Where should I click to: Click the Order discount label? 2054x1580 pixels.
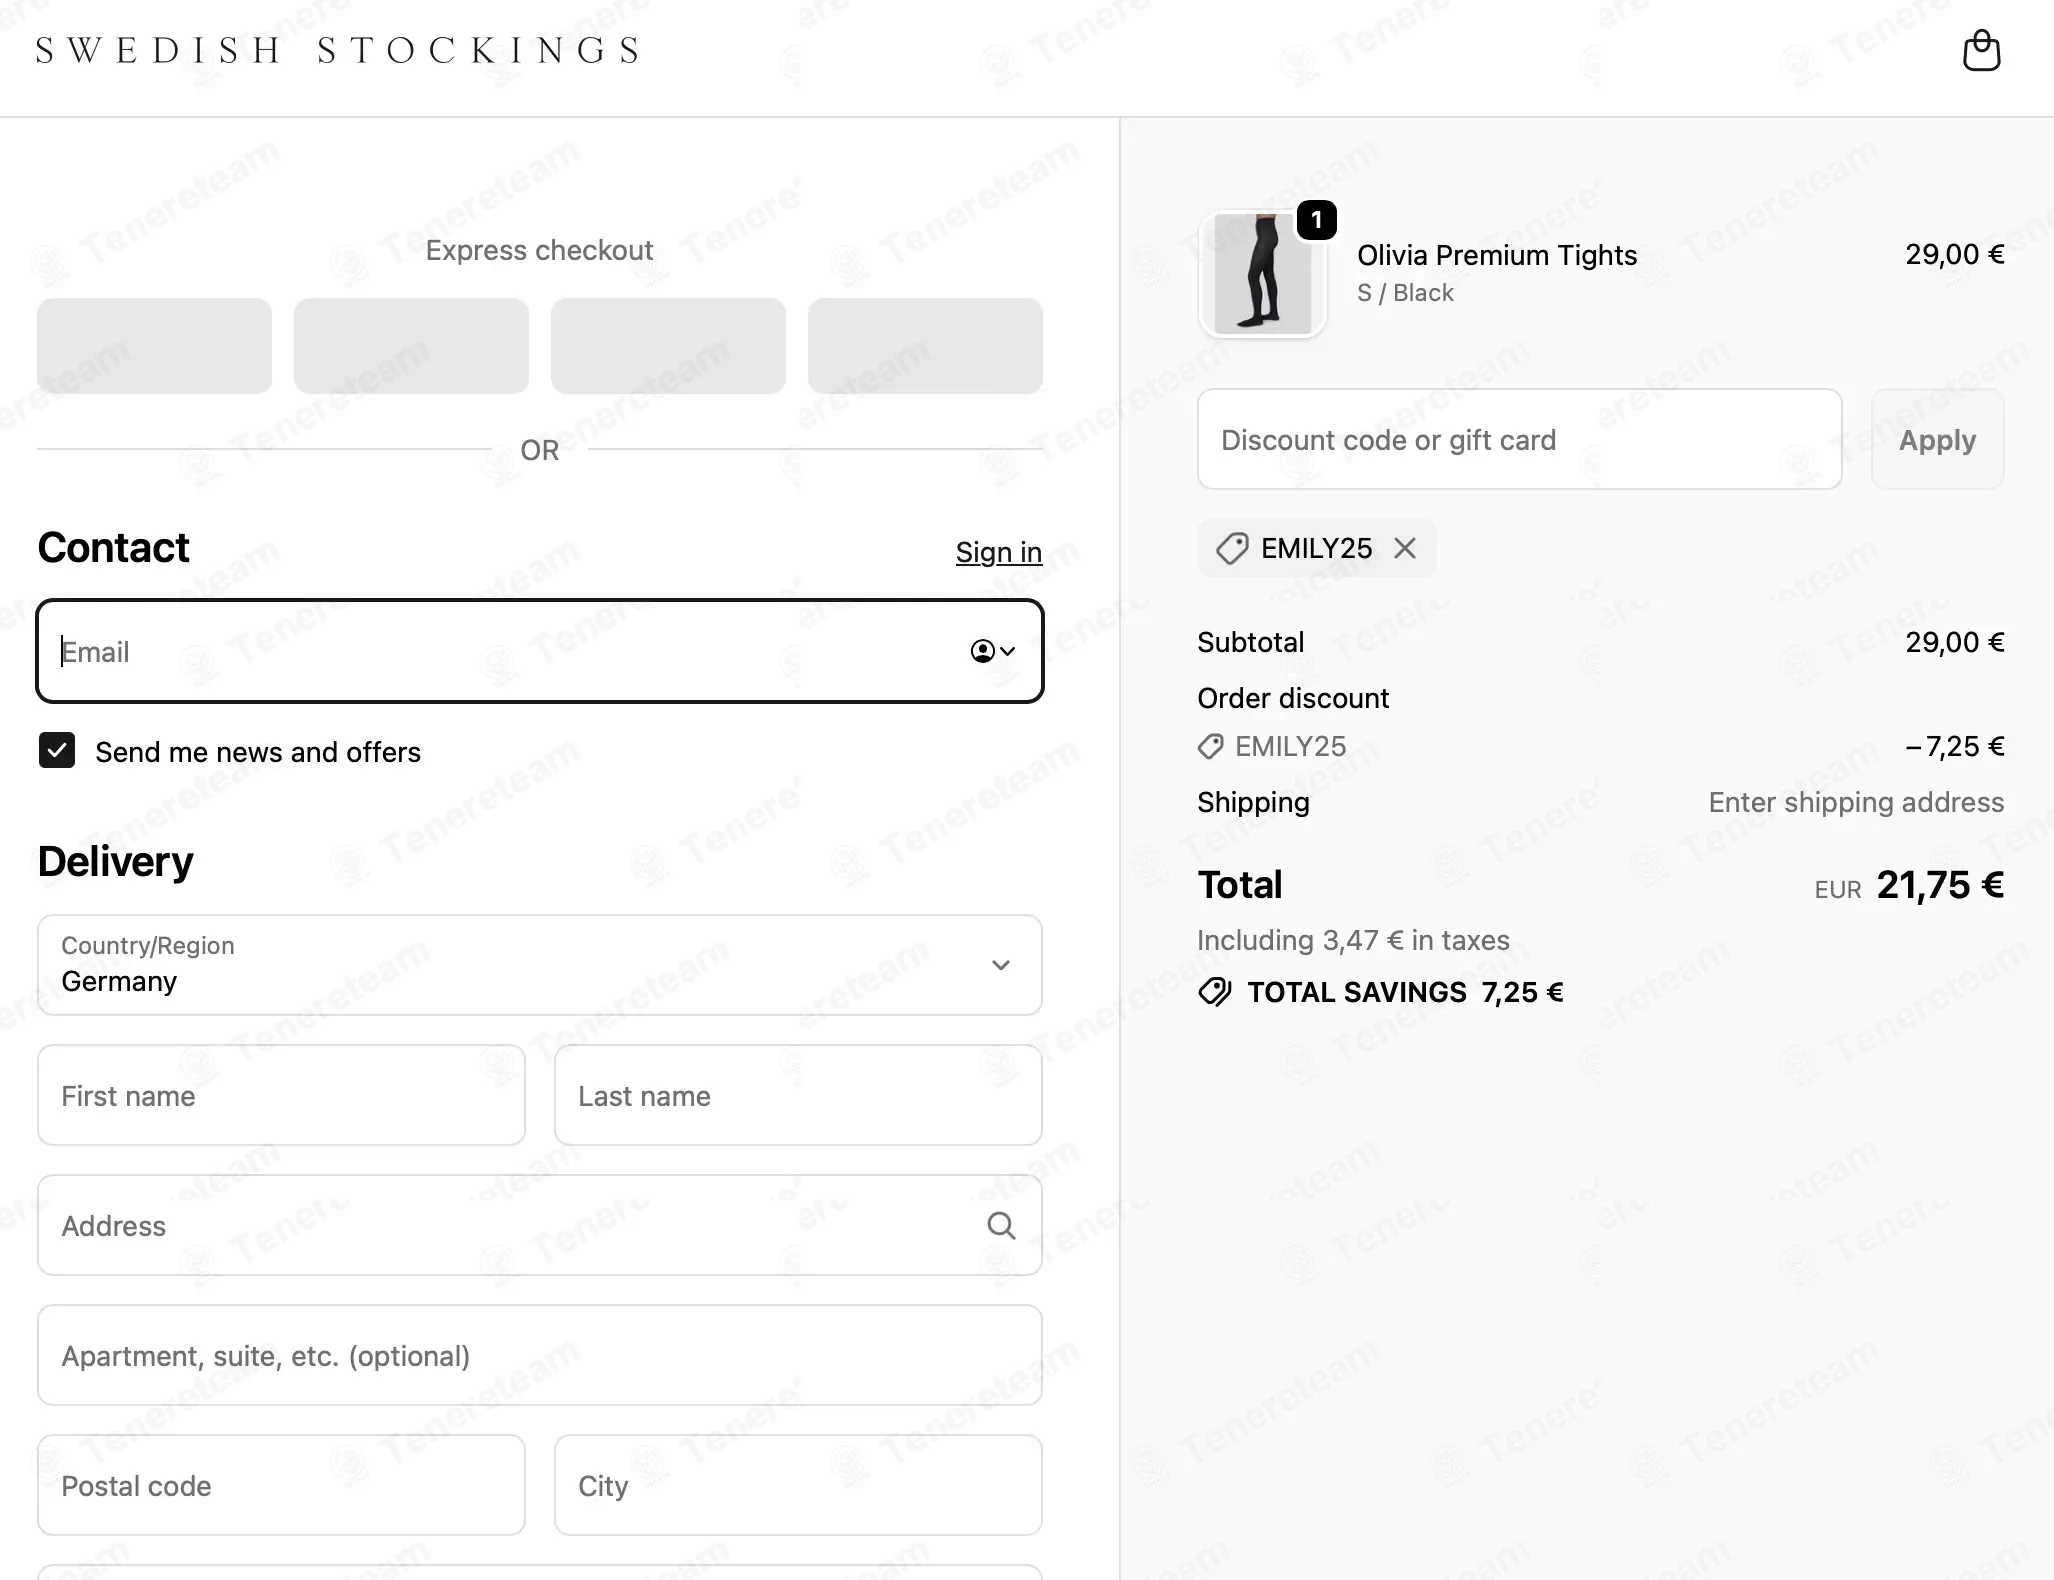coord(1293,698)
